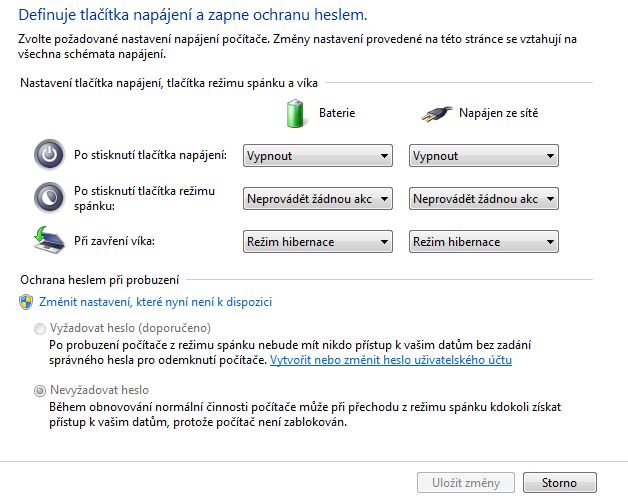This screenshot has width=628, height=501.
Task: Select the 'Vyžadovat heslo (doporučeno)' radio button
Action: [x=40, y=329]
